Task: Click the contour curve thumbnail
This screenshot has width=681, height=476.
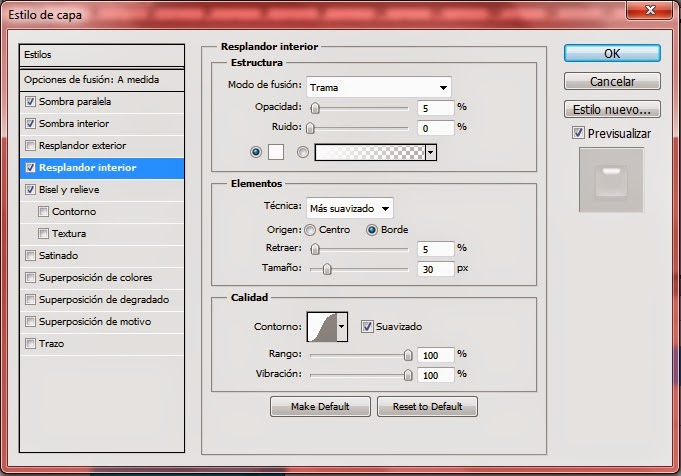Action: point(322,327)
